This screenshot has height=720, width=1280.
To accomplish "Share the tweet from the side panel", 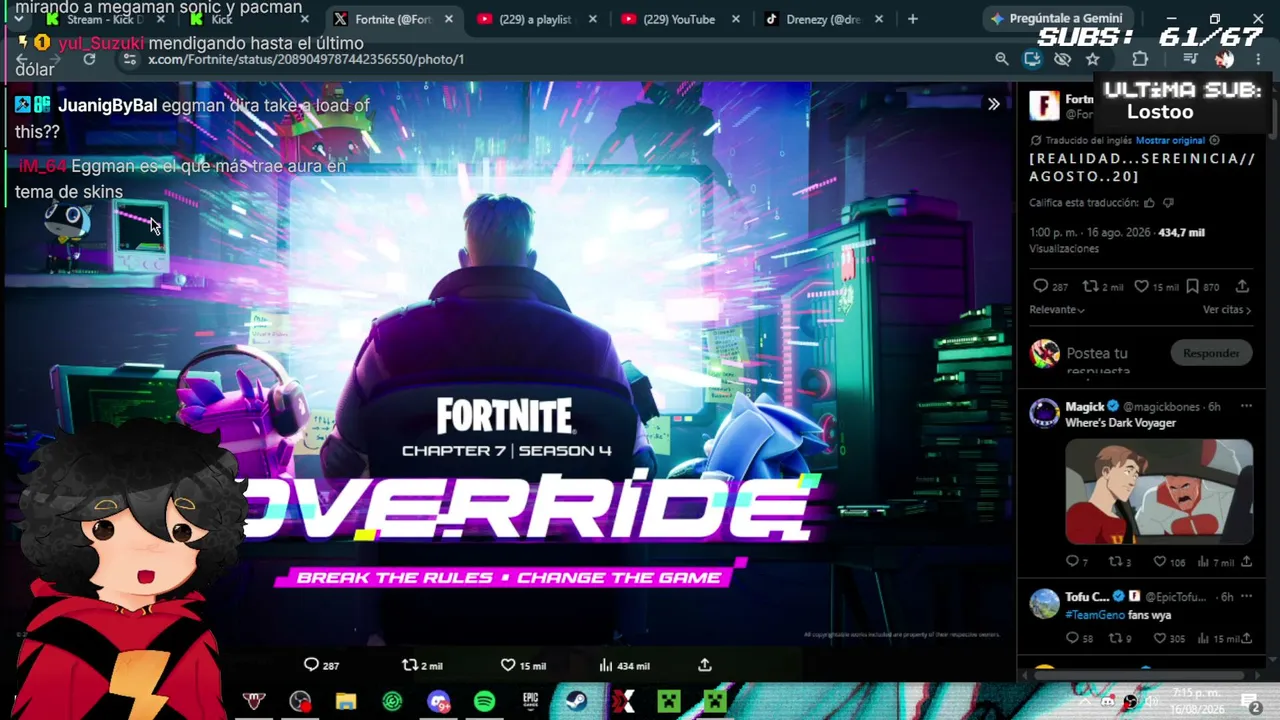I will coord(1242,287).
